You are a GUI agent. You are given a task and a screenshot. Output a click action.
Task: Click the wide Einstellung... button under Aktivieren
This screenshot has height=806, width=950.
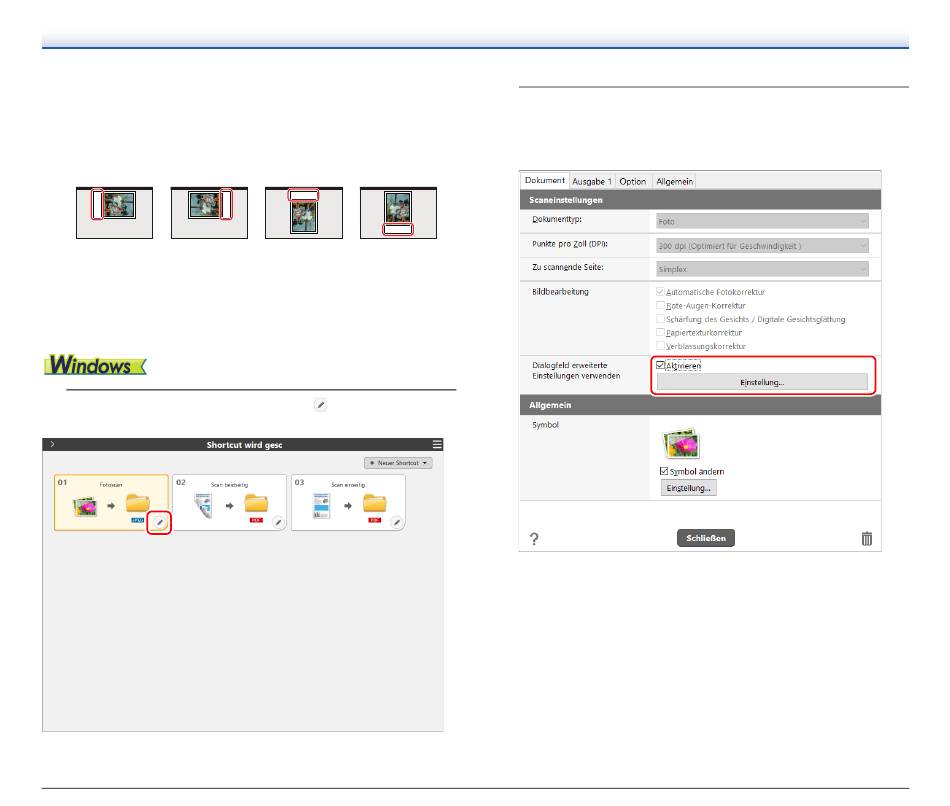pos(762,382)
